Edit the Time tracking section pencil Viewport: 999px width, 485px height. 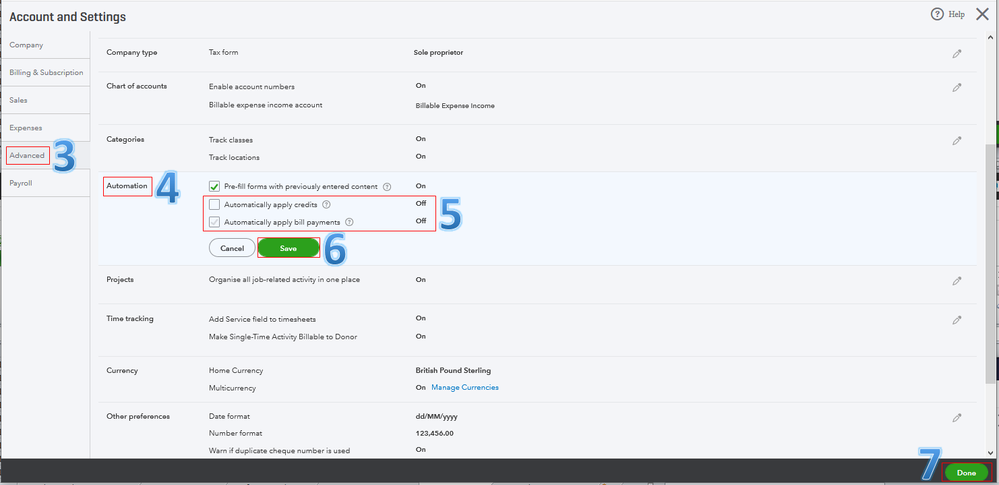[x=956, y=319]
